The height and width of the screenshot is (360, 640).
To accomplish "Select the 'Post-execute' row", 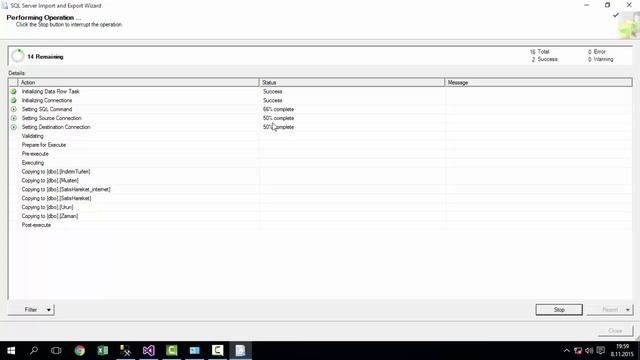I will tap(320, 225).
